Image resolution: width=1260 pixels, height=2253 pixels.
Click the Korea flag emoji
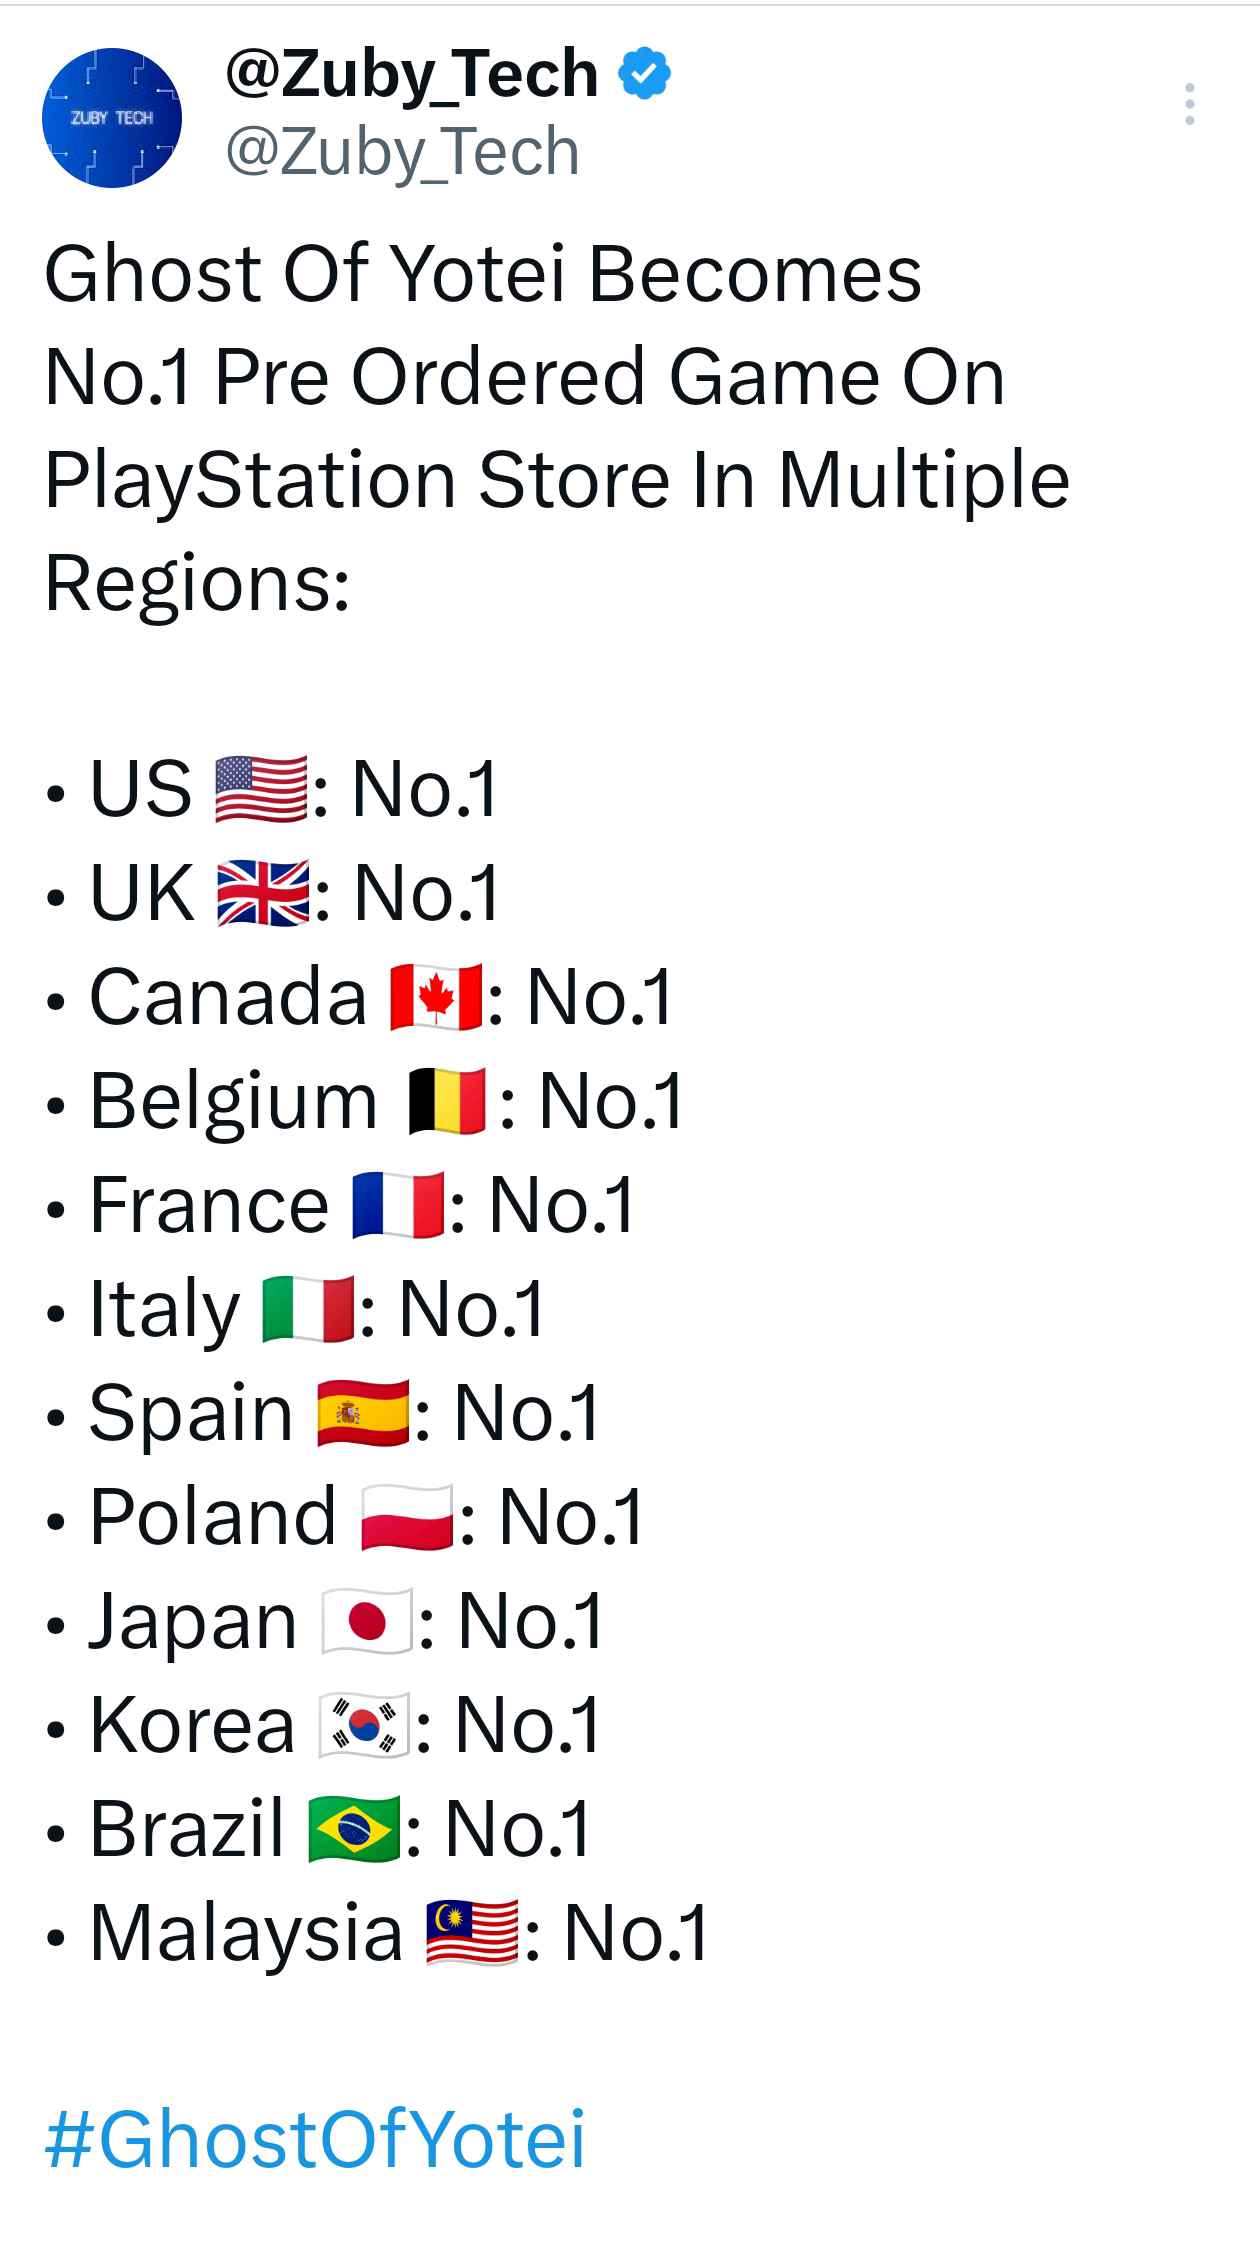363,1725
